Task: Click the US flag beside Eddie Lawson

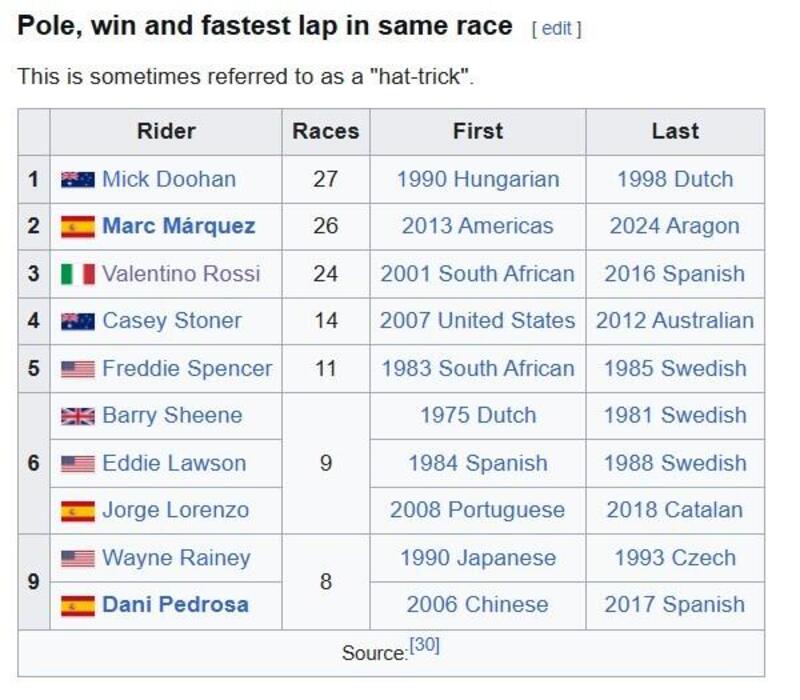Action: point(77,463)
